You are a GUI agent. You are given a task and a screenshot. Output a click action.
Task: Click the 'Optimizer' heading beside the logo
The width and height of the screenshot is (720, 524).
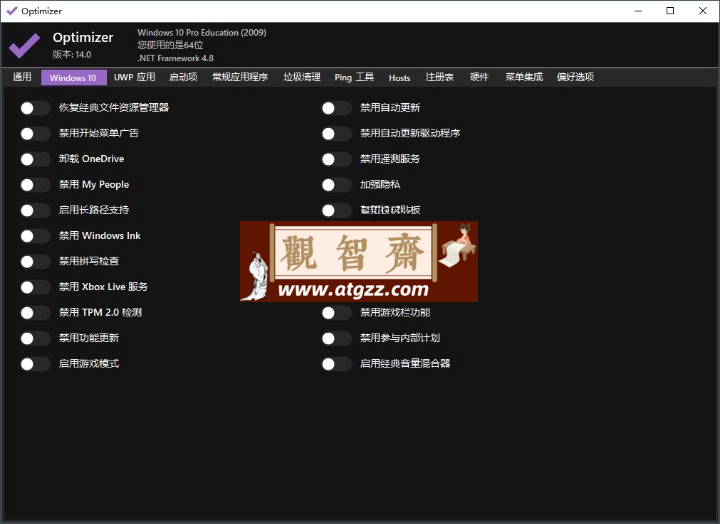[83, 38]
